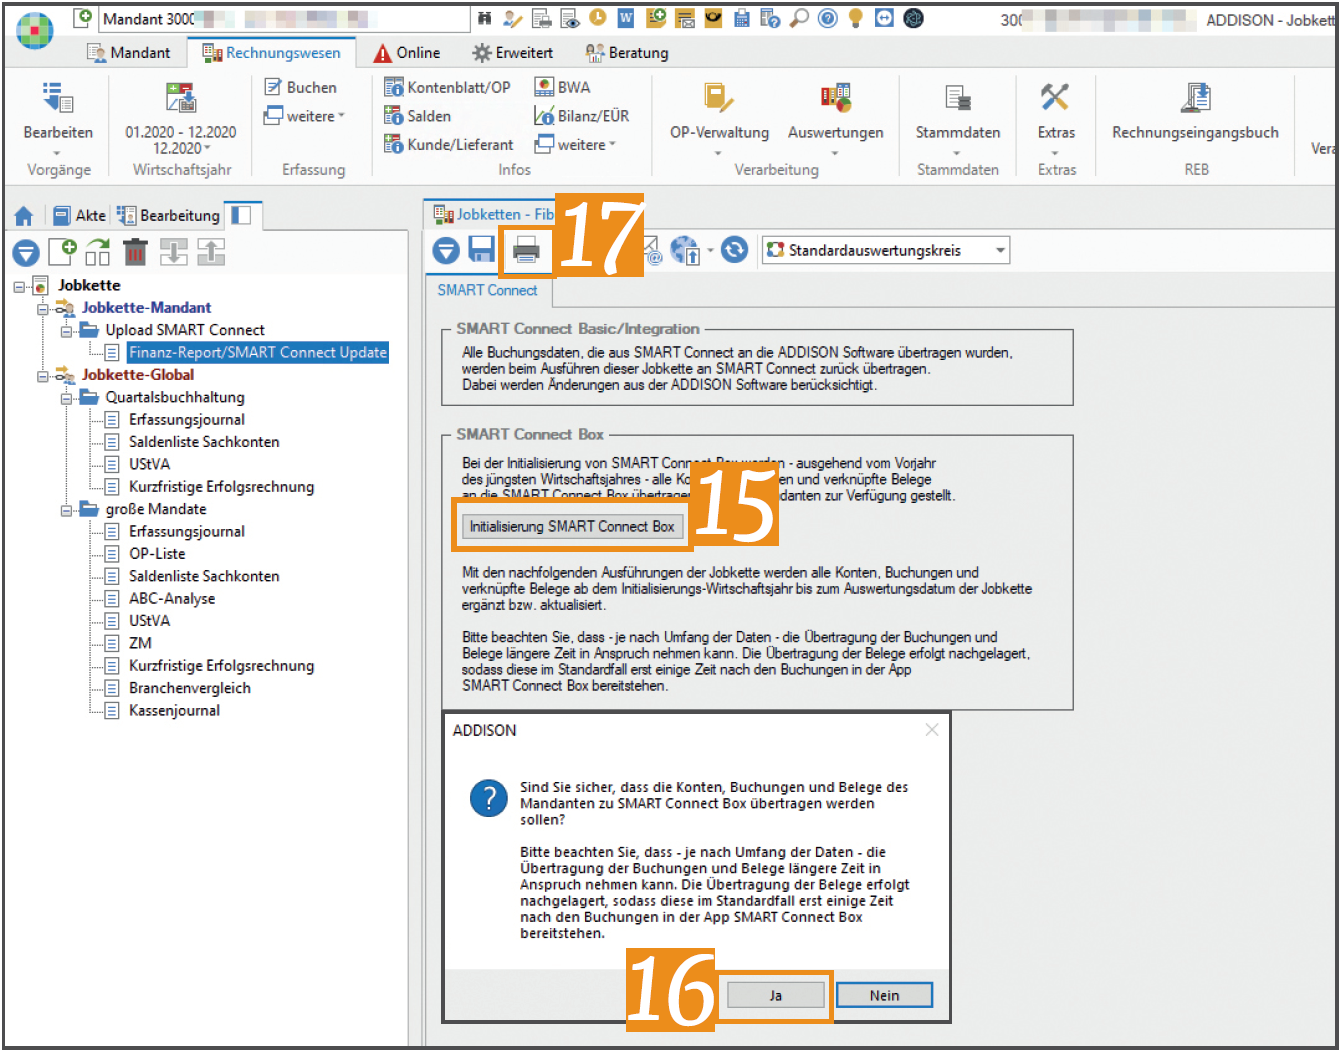Open the Word document icon in top toolbar
The height and width of the screenshot is (1052, 1341).
626,18
